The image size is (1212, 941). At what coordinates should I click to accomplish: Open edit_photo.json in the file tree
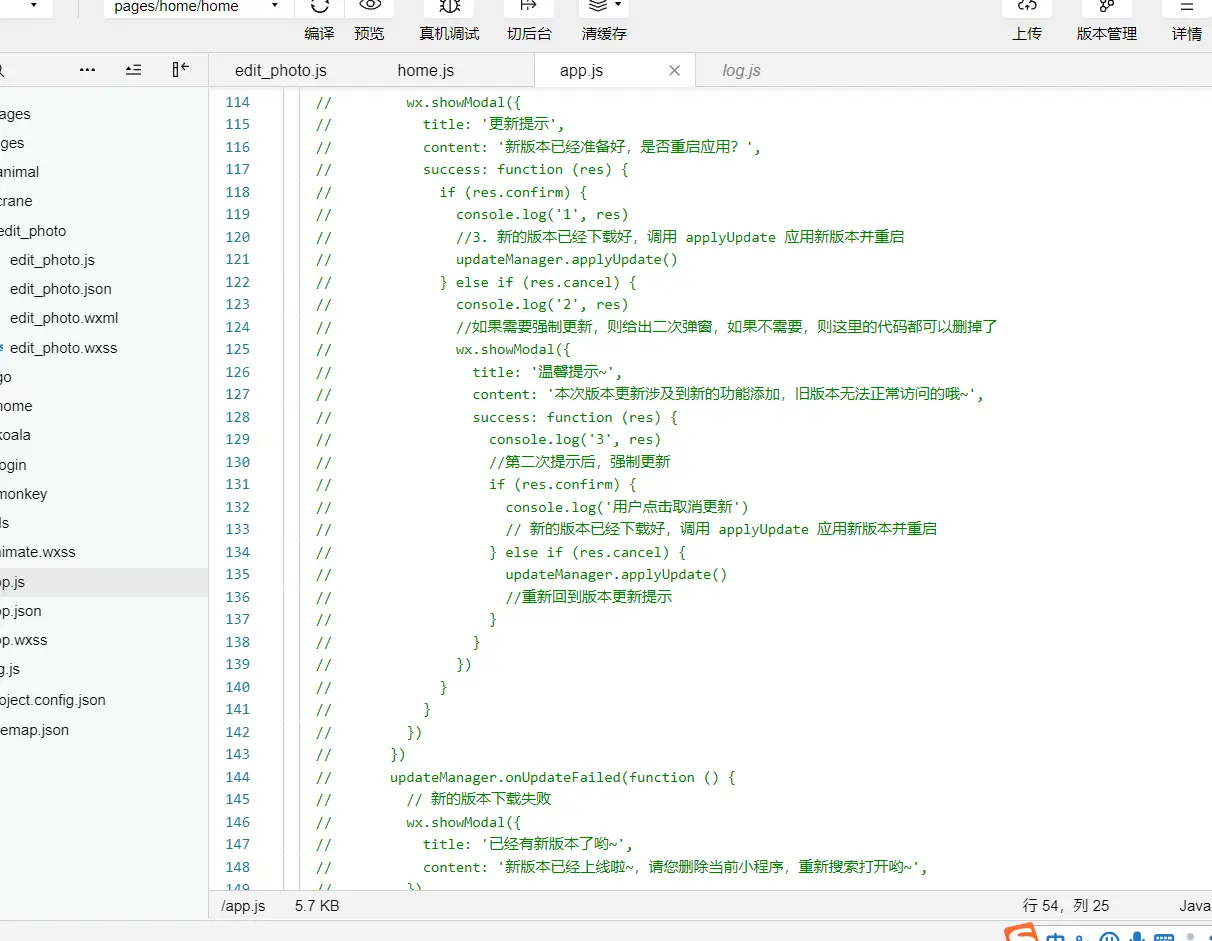(104, 289)
